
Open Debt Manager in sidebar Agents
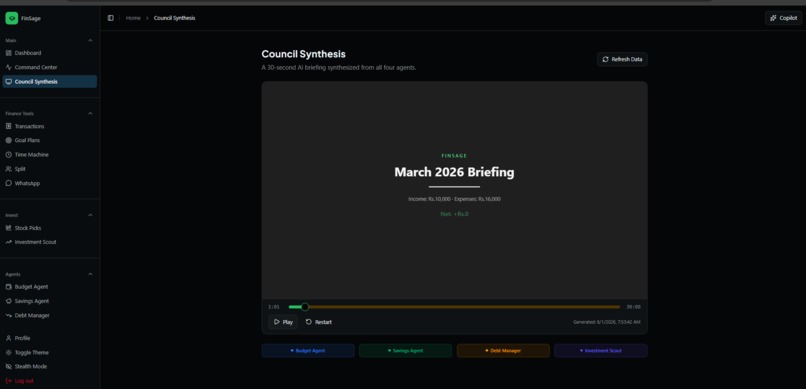[49, 316]
